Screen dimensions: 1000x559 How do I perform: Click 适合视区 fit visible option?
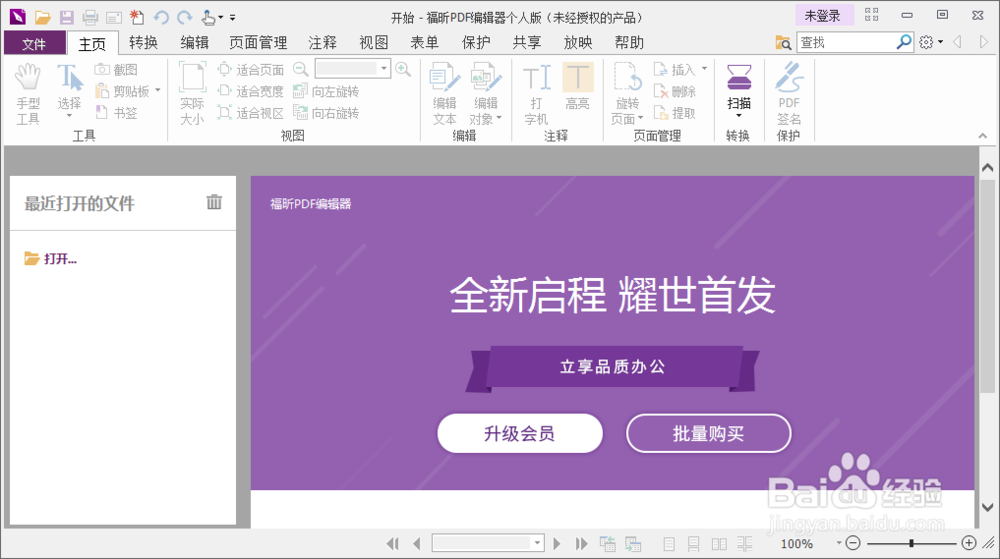(251, 113)
